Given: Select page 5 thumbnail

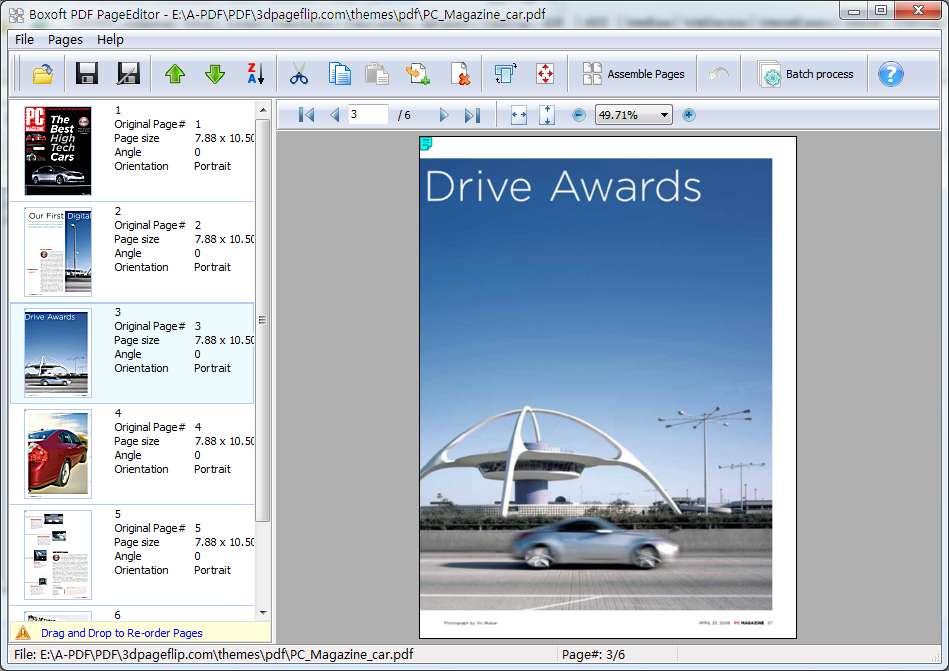Looking at the screenshot, I should pos(57,555).
